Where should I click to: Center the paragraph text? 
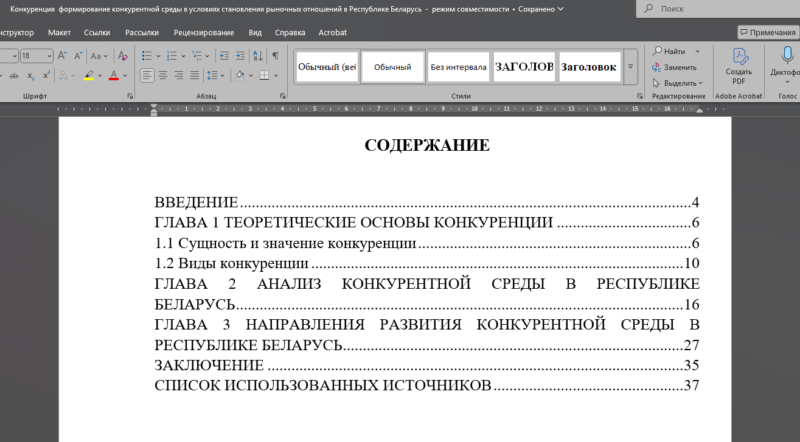(x=163, y=76)
